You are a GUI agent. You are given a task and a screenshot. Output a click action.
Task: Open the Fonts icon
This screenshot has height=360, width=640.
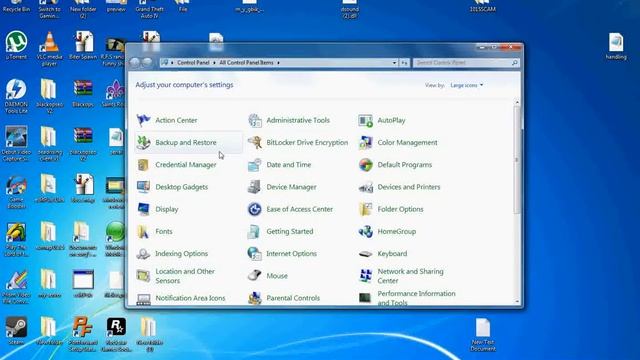(x=143, y=231)
